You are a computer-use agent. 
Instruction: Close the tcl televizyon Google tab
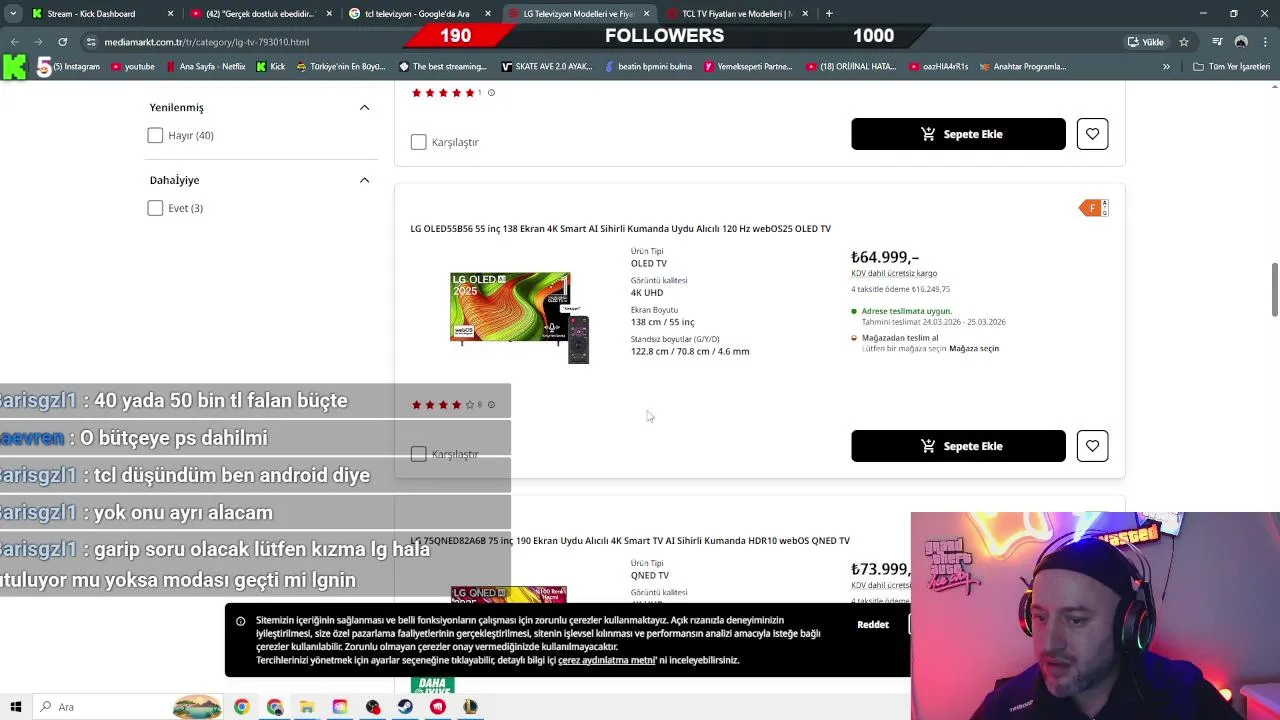(x=487, y=14)
